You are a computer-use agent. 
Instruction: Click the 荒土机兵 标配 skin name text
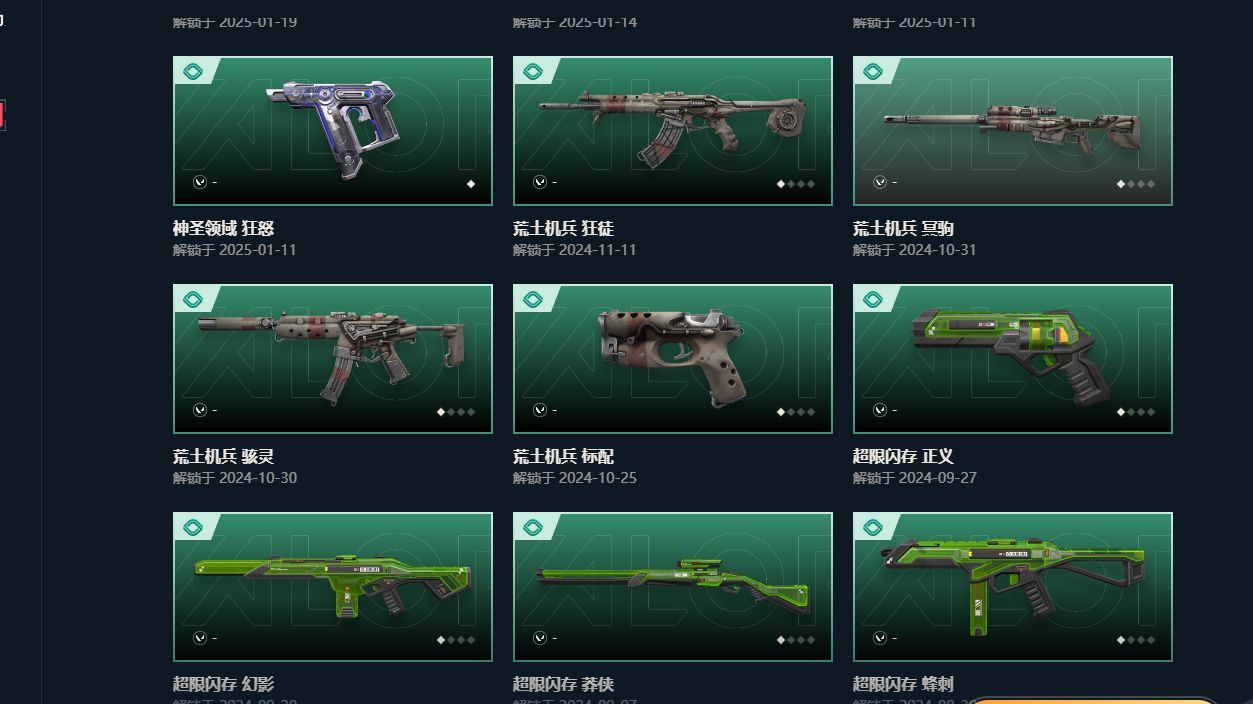pos(563,456)
